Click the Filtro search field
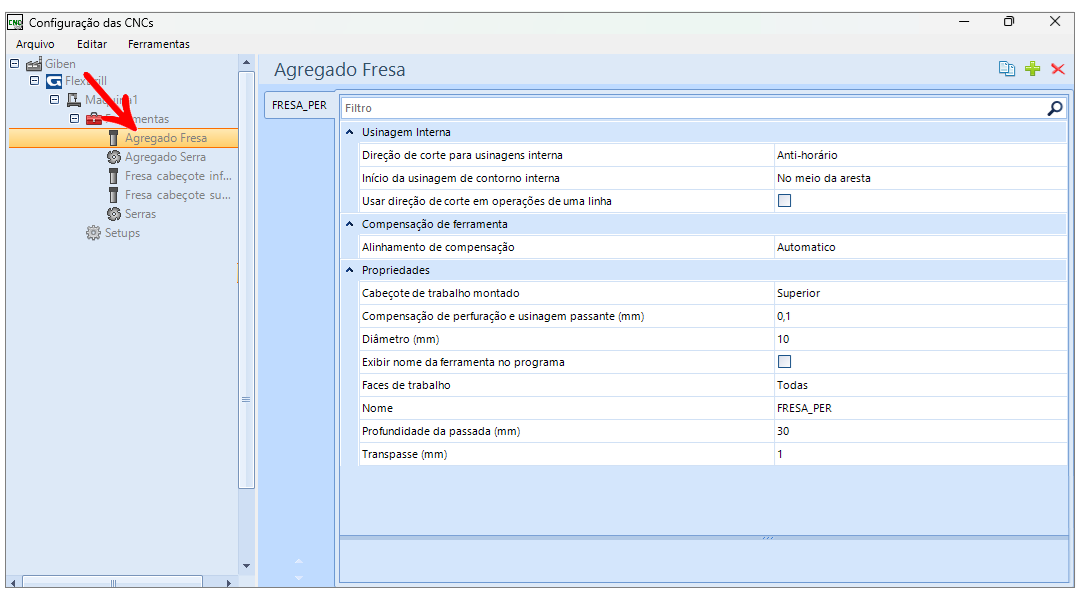Image resolution: width=1085 pixels, height=598 pixels. [x=690, y=108]
